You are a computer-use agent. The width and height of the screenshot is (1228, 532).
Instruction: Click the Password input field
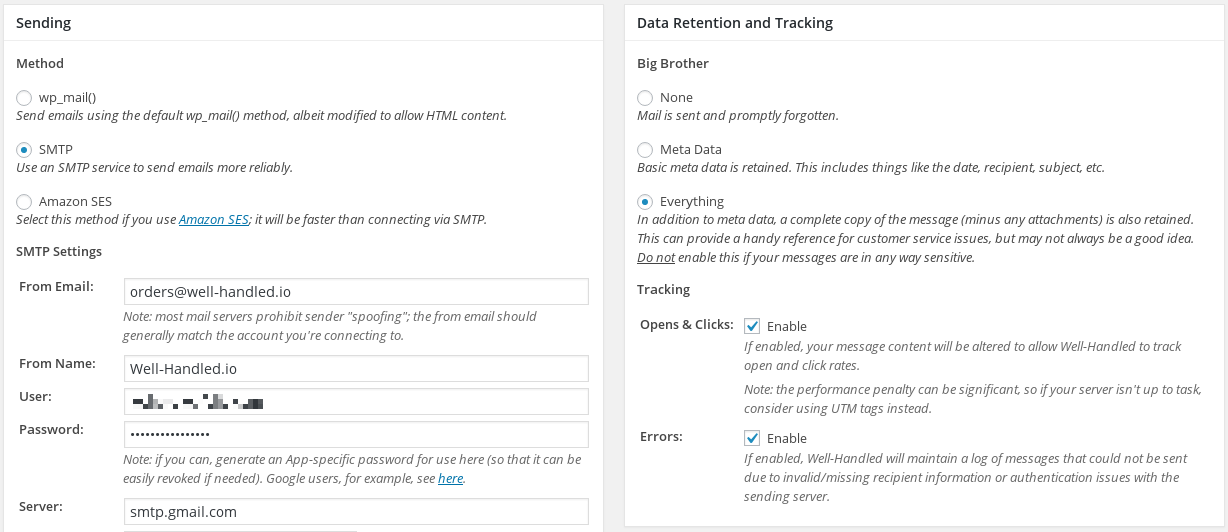click(356, 434)
